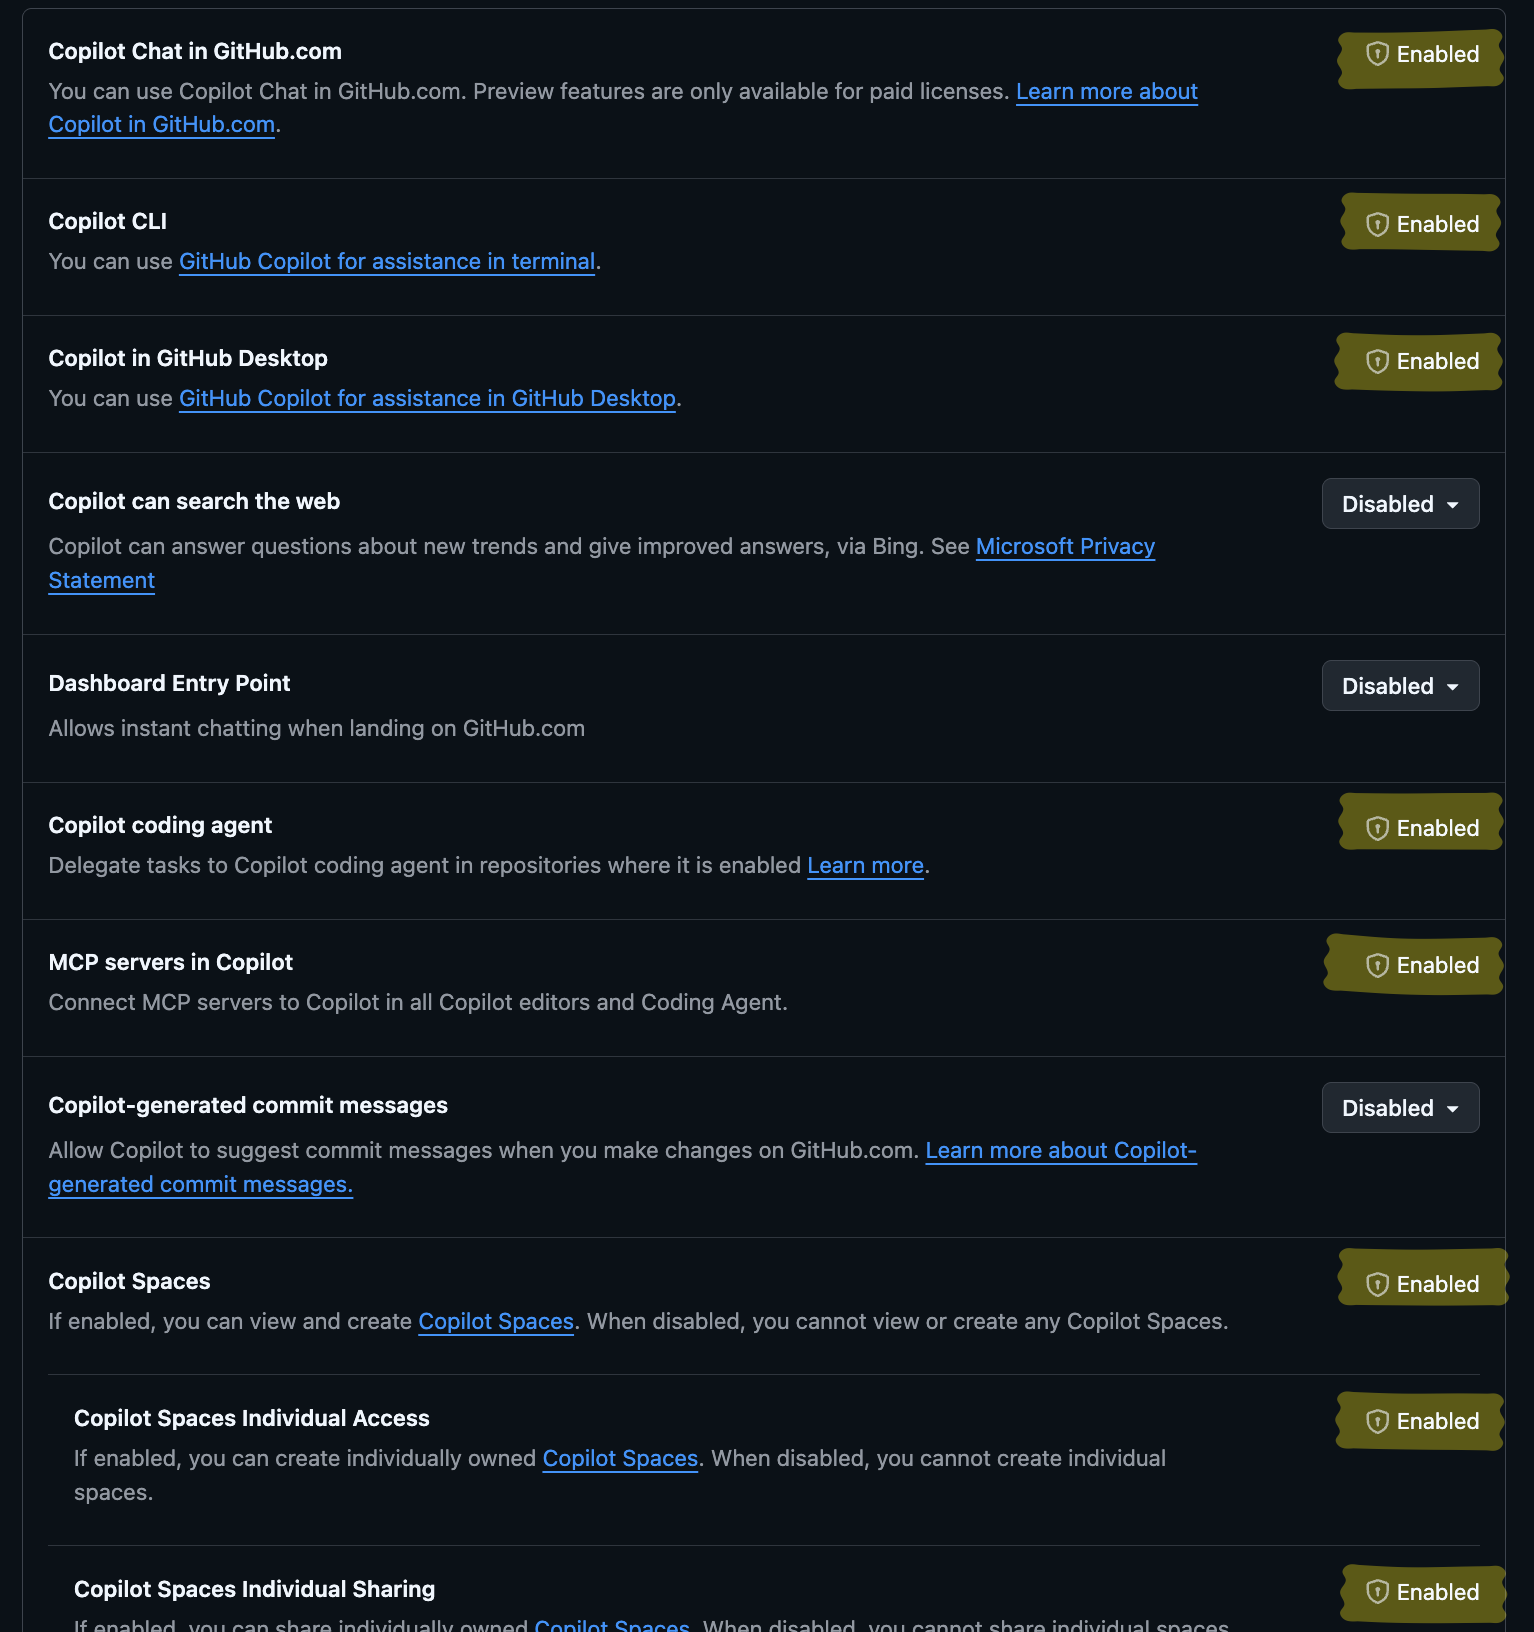Open the Copilot can search the web dropdown
1534x1632 pixels.
point(1400,504)
